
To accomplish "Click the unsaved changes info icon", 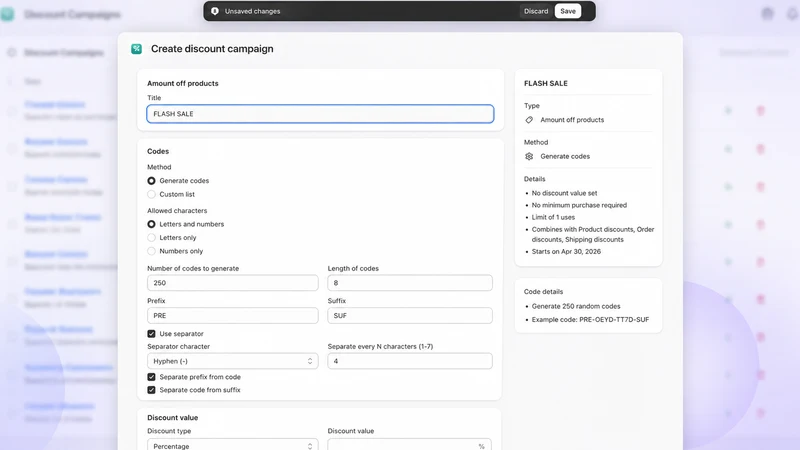I will tap(215, 11).
